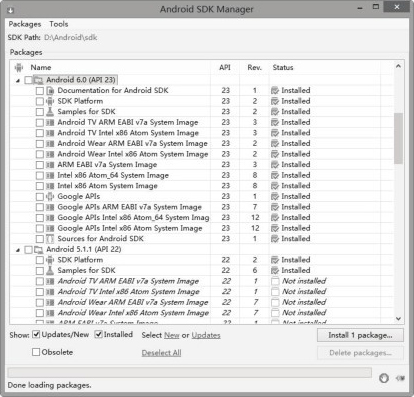The width and height of the screenshot is (414, 397).
Task: Click the log window icon at bottom right
Action: click(x=400, y=378)
